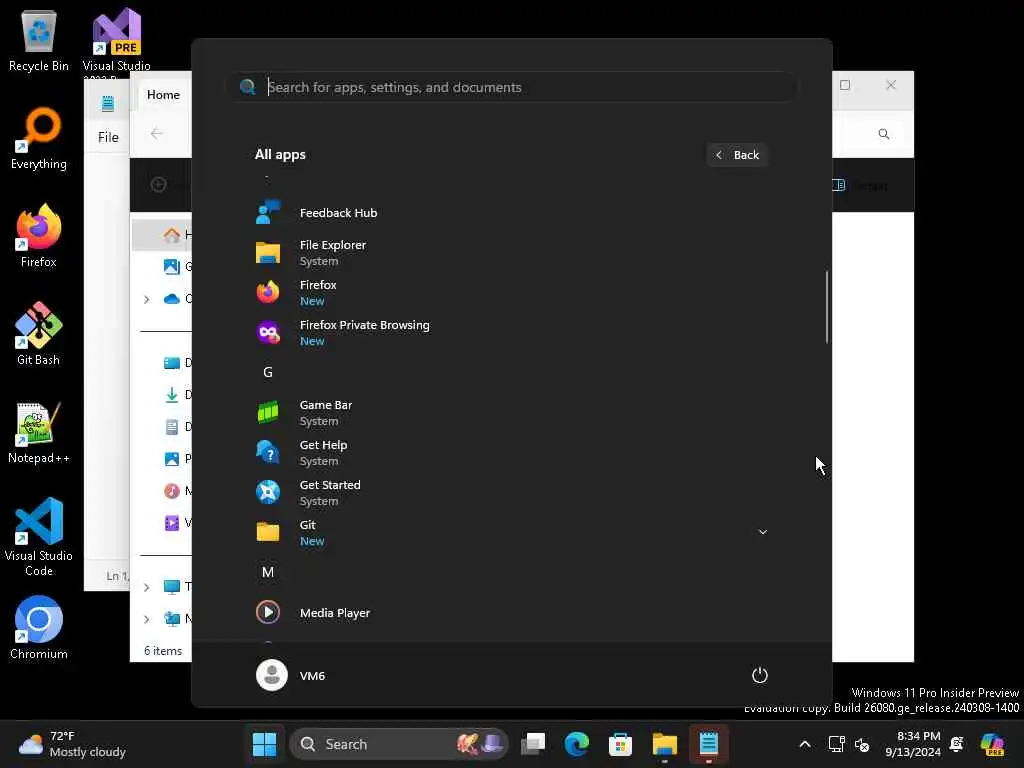Expand the OneDrive node in File Explorer
Screen dimensions: 1024x768
pos(146,299)
